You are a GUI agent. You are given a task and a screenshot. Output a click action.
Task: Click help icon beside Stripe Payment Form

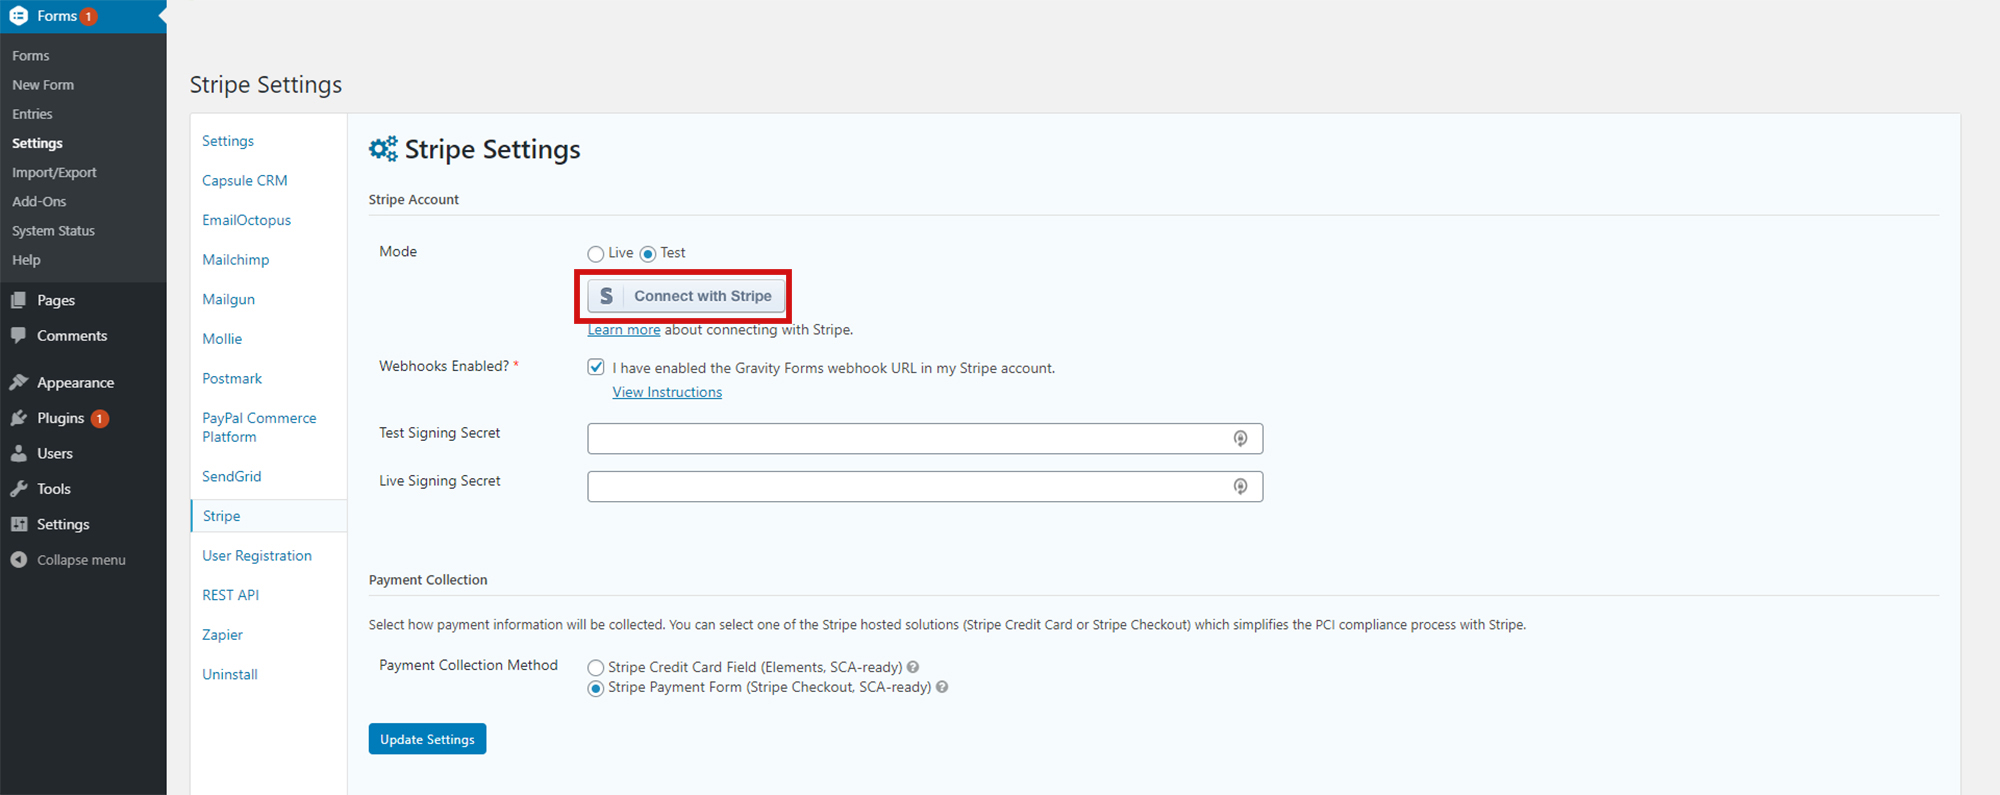point(942,687)
